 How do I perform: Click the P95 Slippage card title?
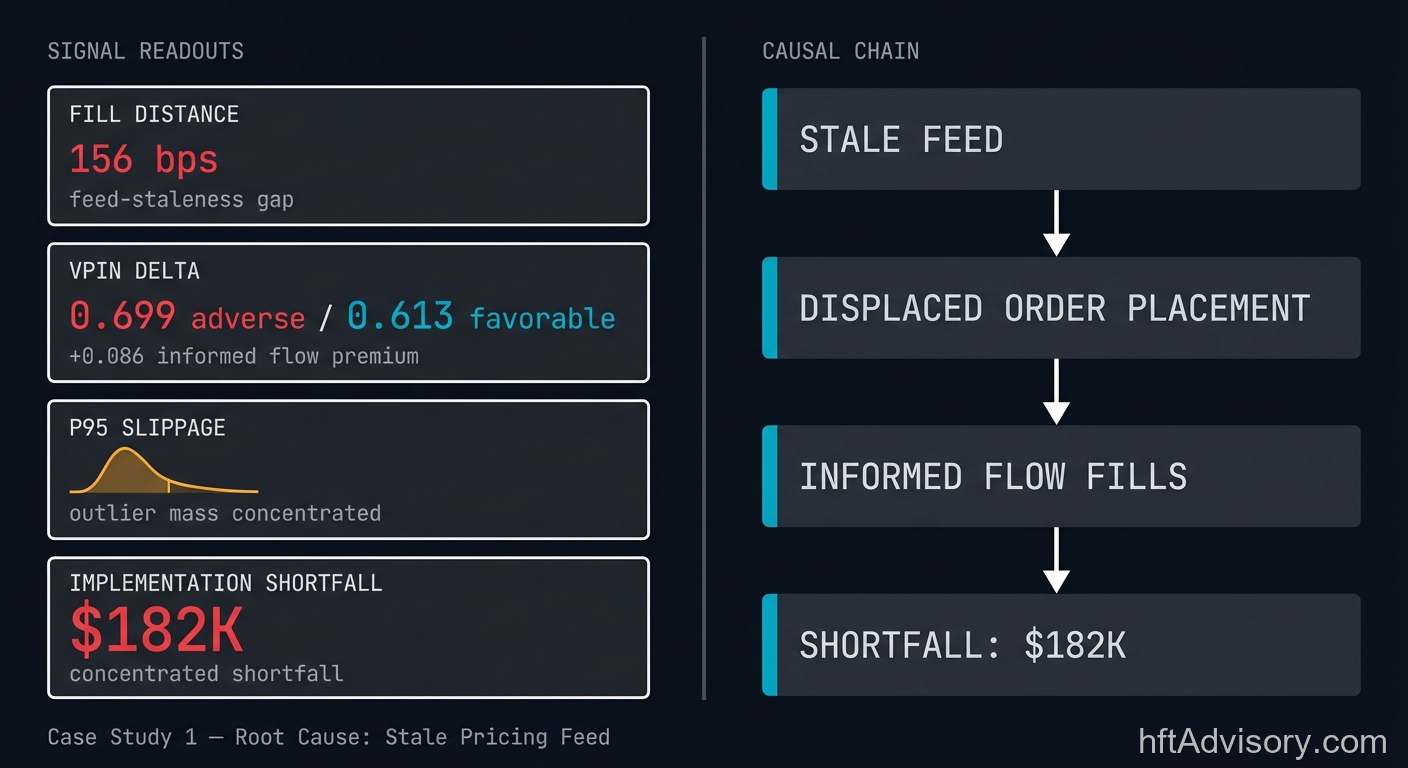click(147, 428)
